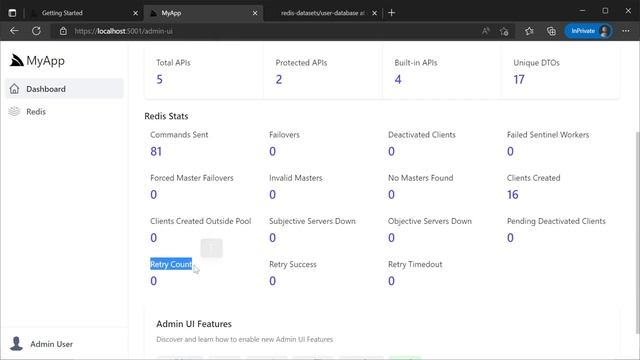Click the Admin User avatar icon
The width and height of the screenshot is (640, 360).
[16, 344]
